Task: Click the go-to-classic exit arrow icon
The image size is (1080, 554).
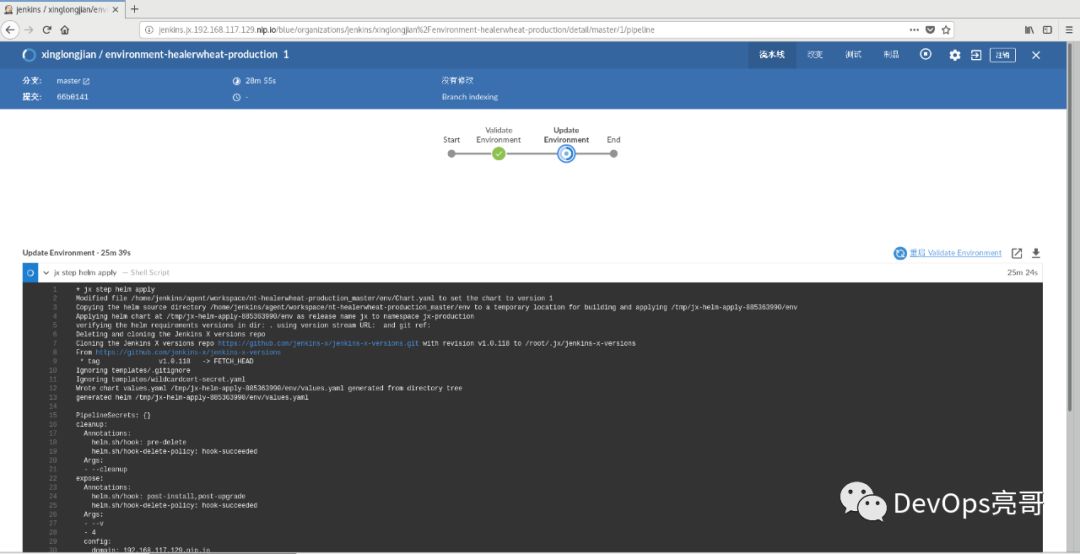Action: [x=976, y=55]
